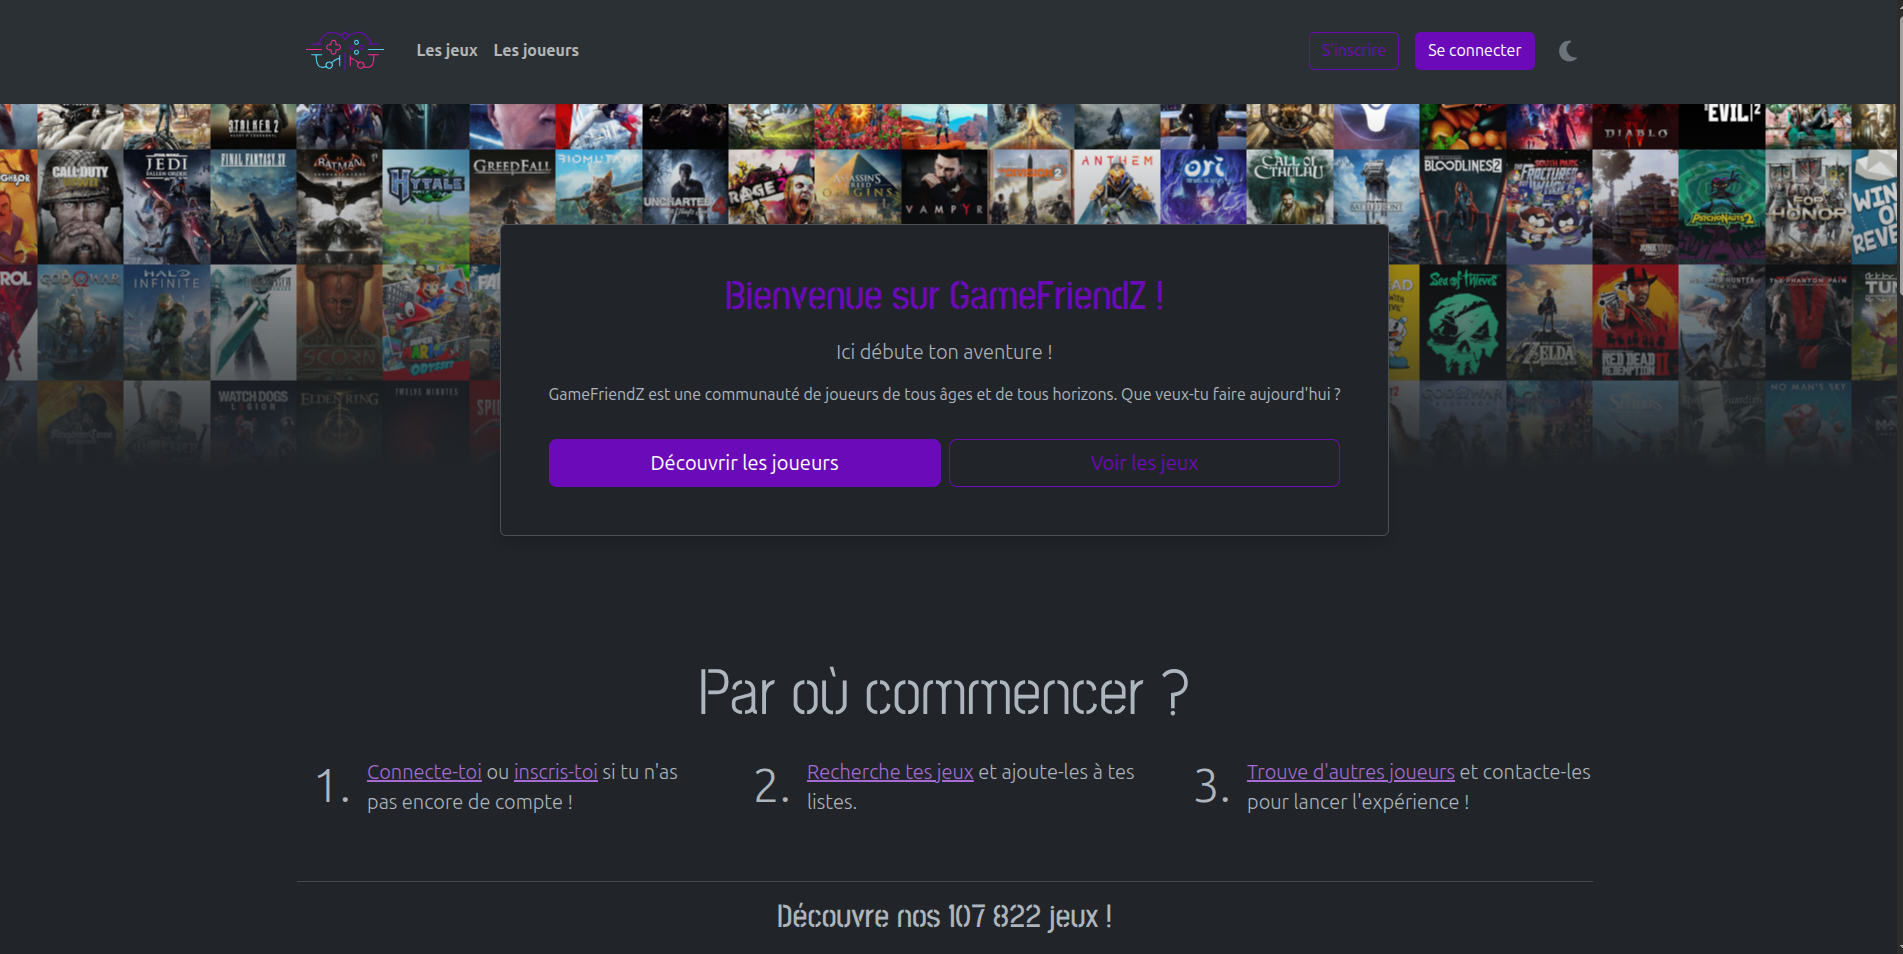Click the Ici débute ton aventure text
1903x954 pixels.
click(944, 352)
